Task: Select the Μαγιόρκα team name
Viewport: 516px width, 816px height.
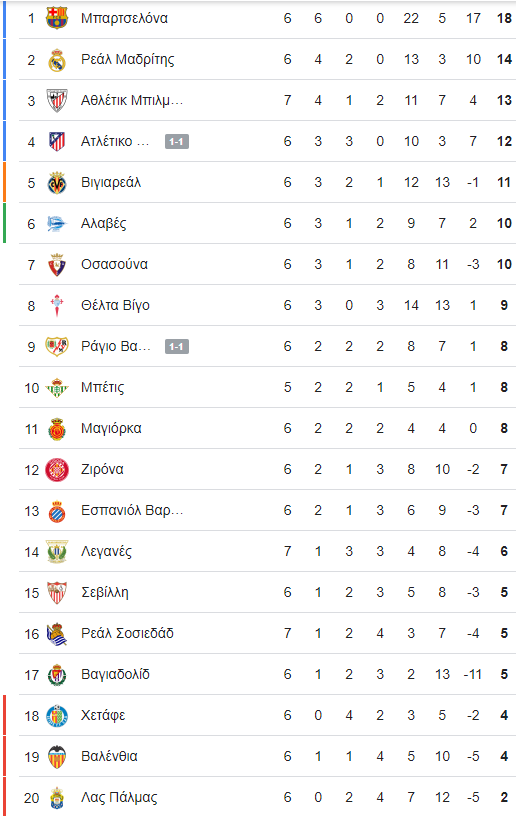Action: point(111,428)
